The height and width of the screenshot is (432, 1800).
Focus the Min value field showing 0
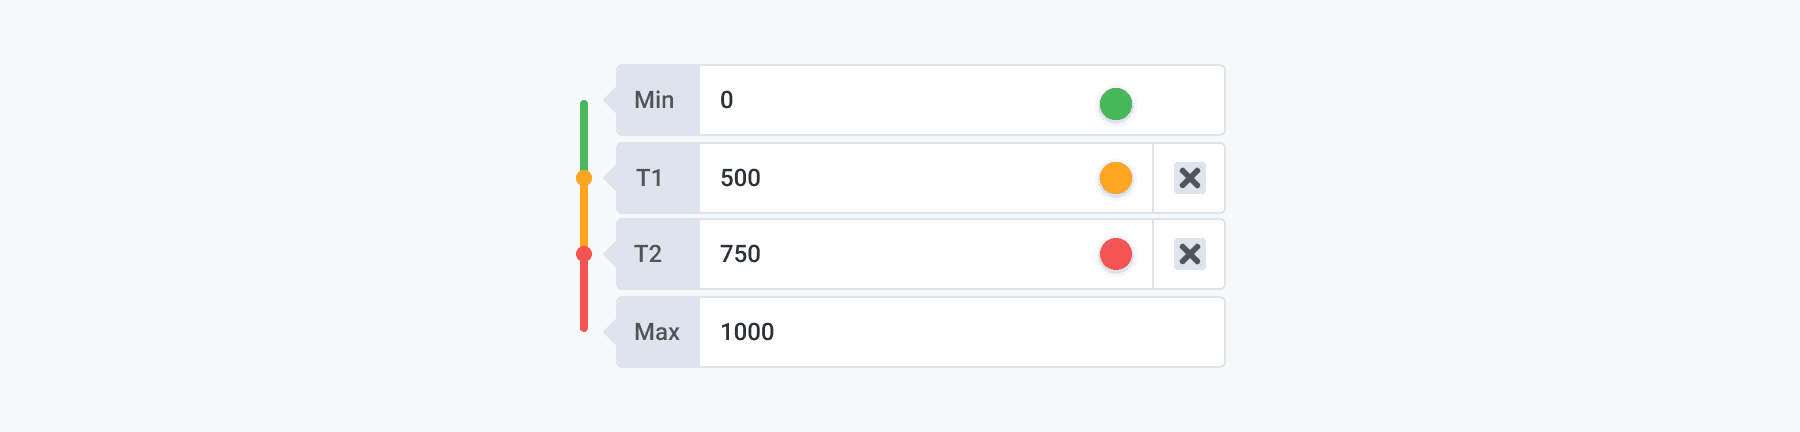tap(890, 100)
